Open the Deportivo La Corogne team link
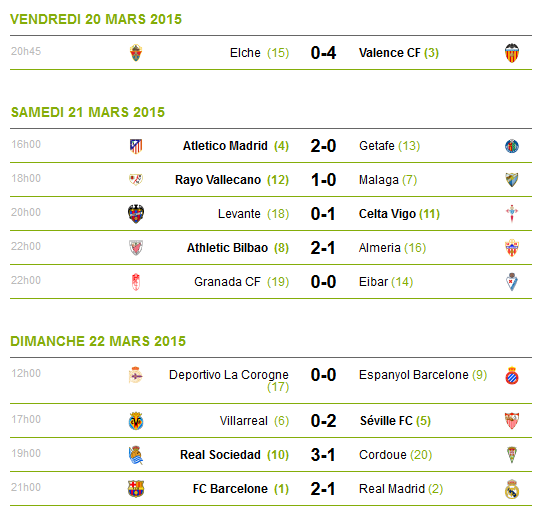The height and width of the screenshot is (506, 533). (x=229, y=375)
